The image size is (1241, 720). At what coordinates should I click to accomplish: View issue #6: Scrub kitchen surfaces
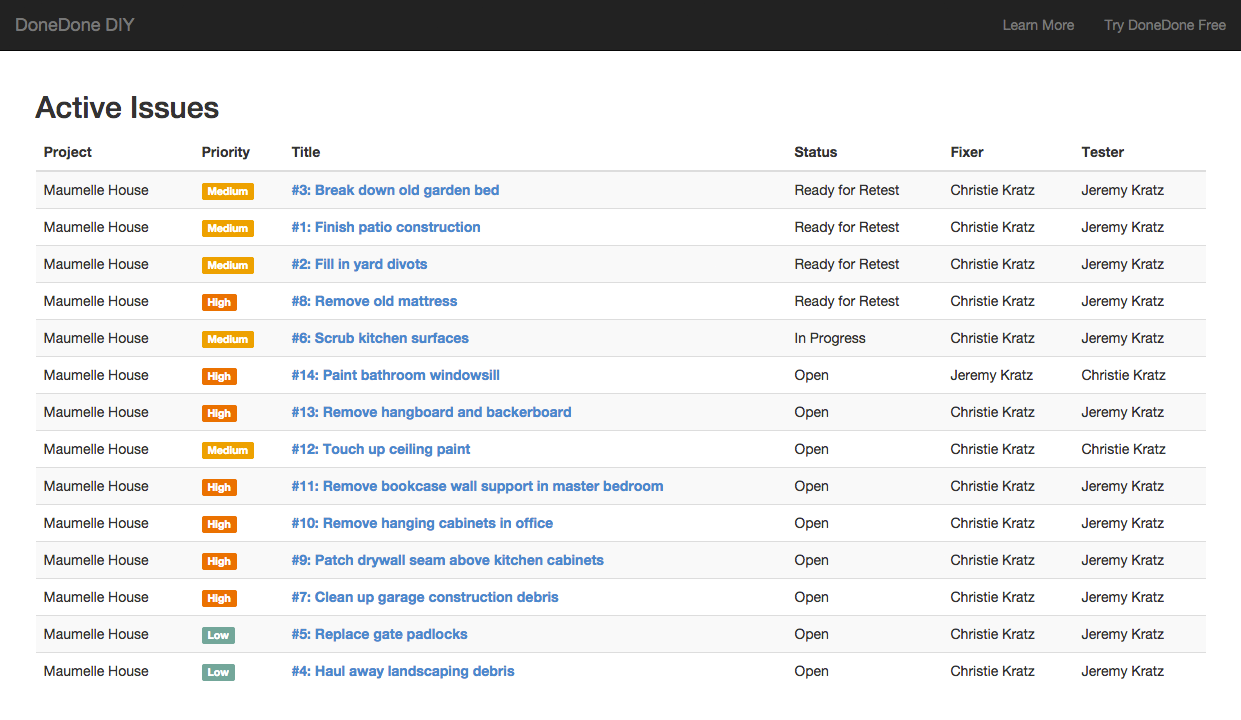pos(380,338)
